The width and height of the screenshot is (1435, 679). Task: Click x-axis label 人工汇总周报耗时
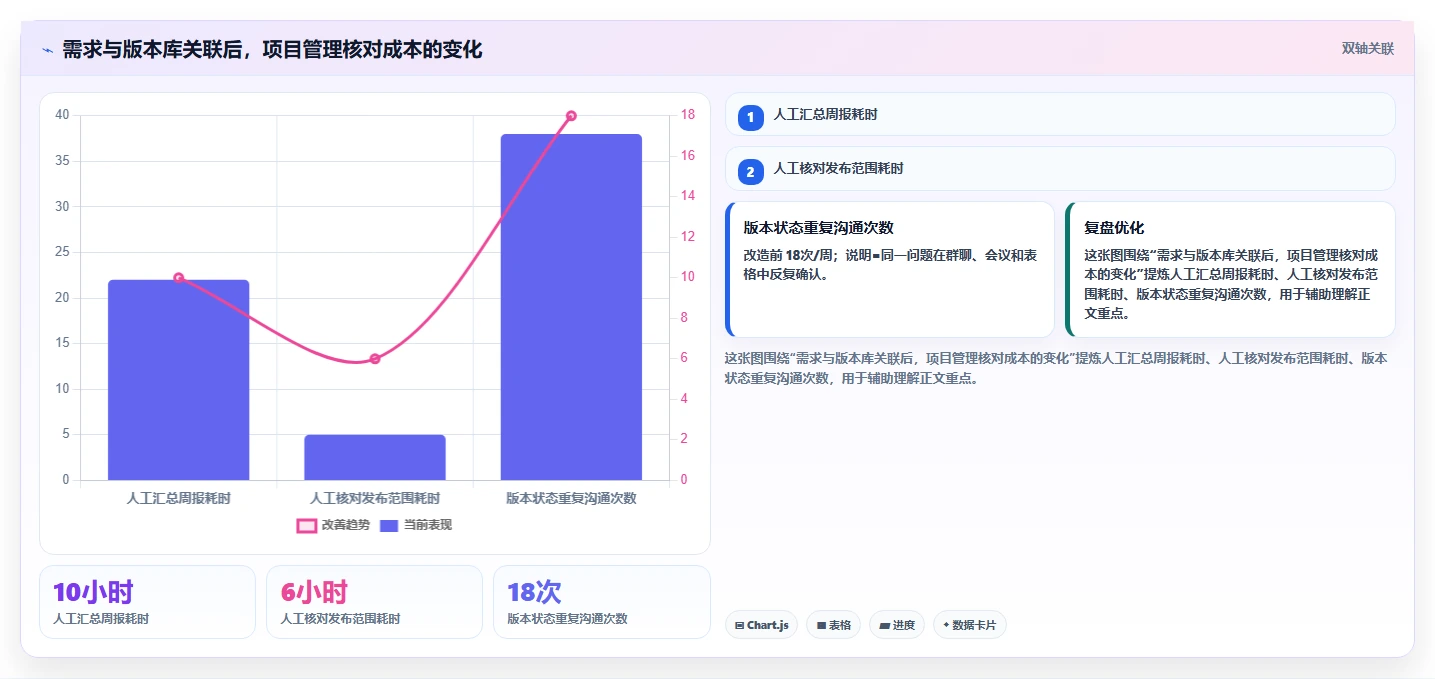tap(179, 497)
